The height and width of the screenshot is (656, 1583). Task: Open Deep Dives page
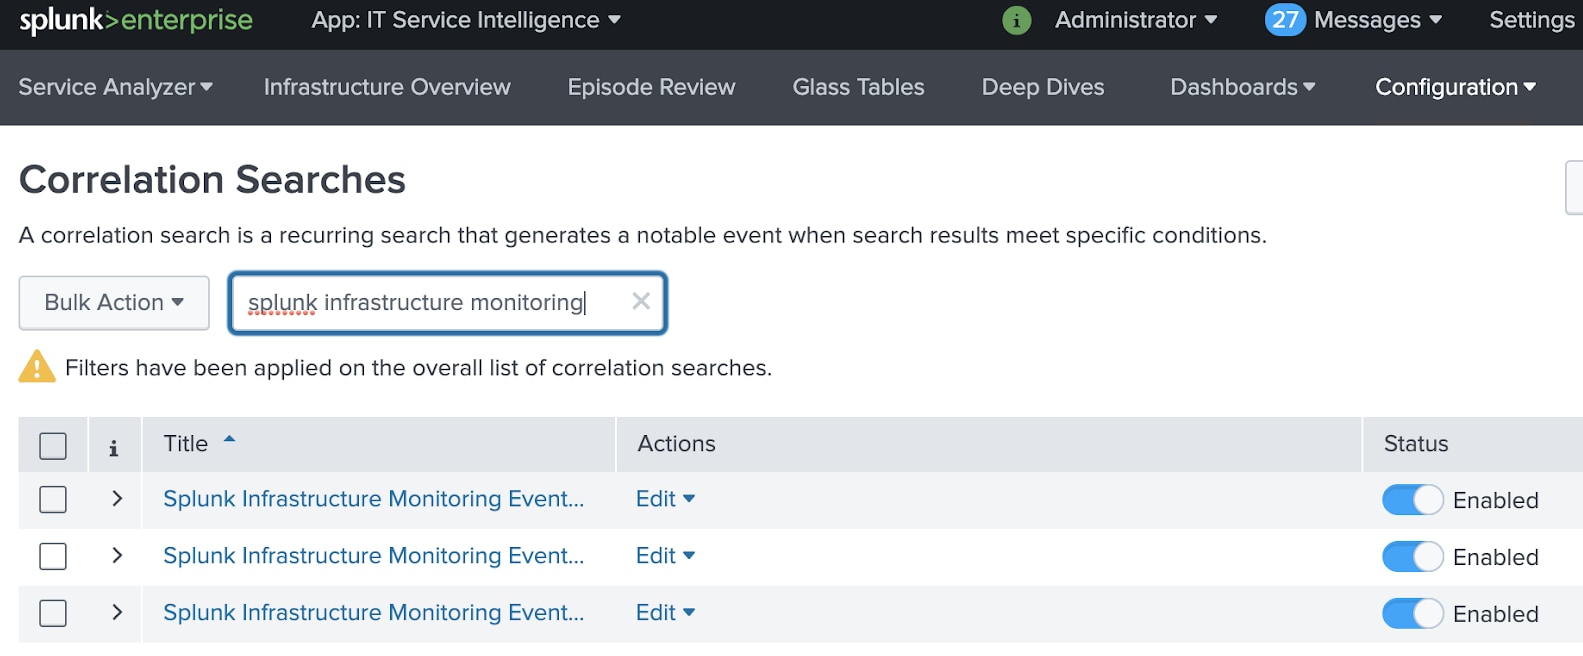click(1043, 87)
